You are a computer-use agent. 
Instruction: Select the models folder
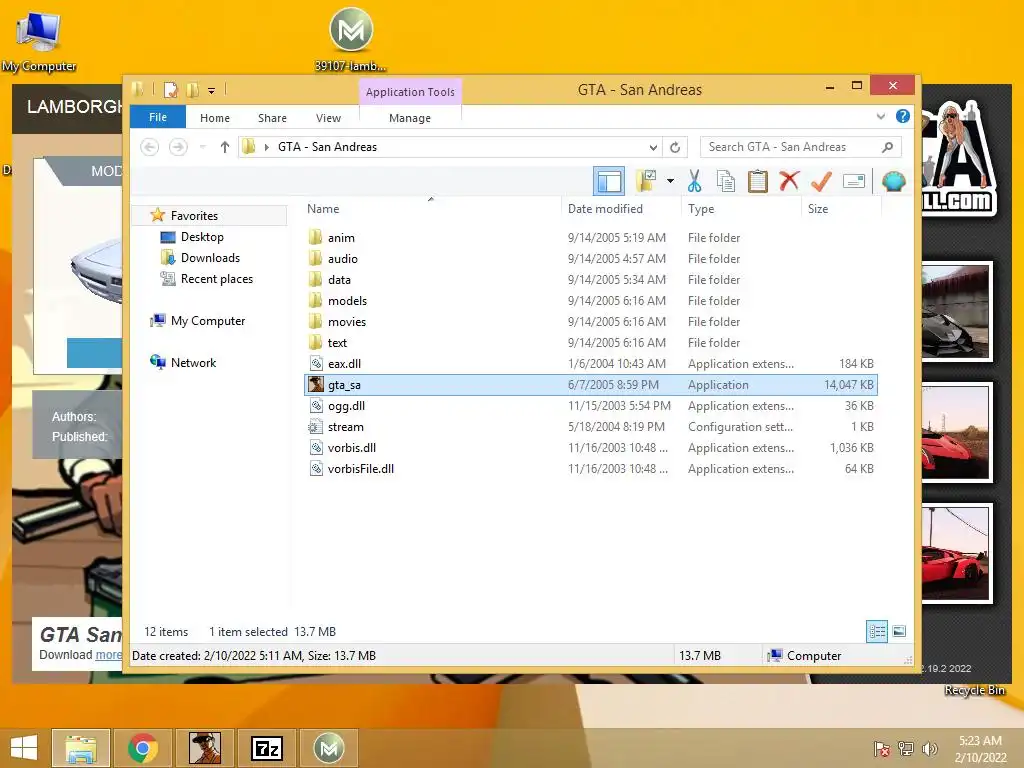[x=591, y=300]
